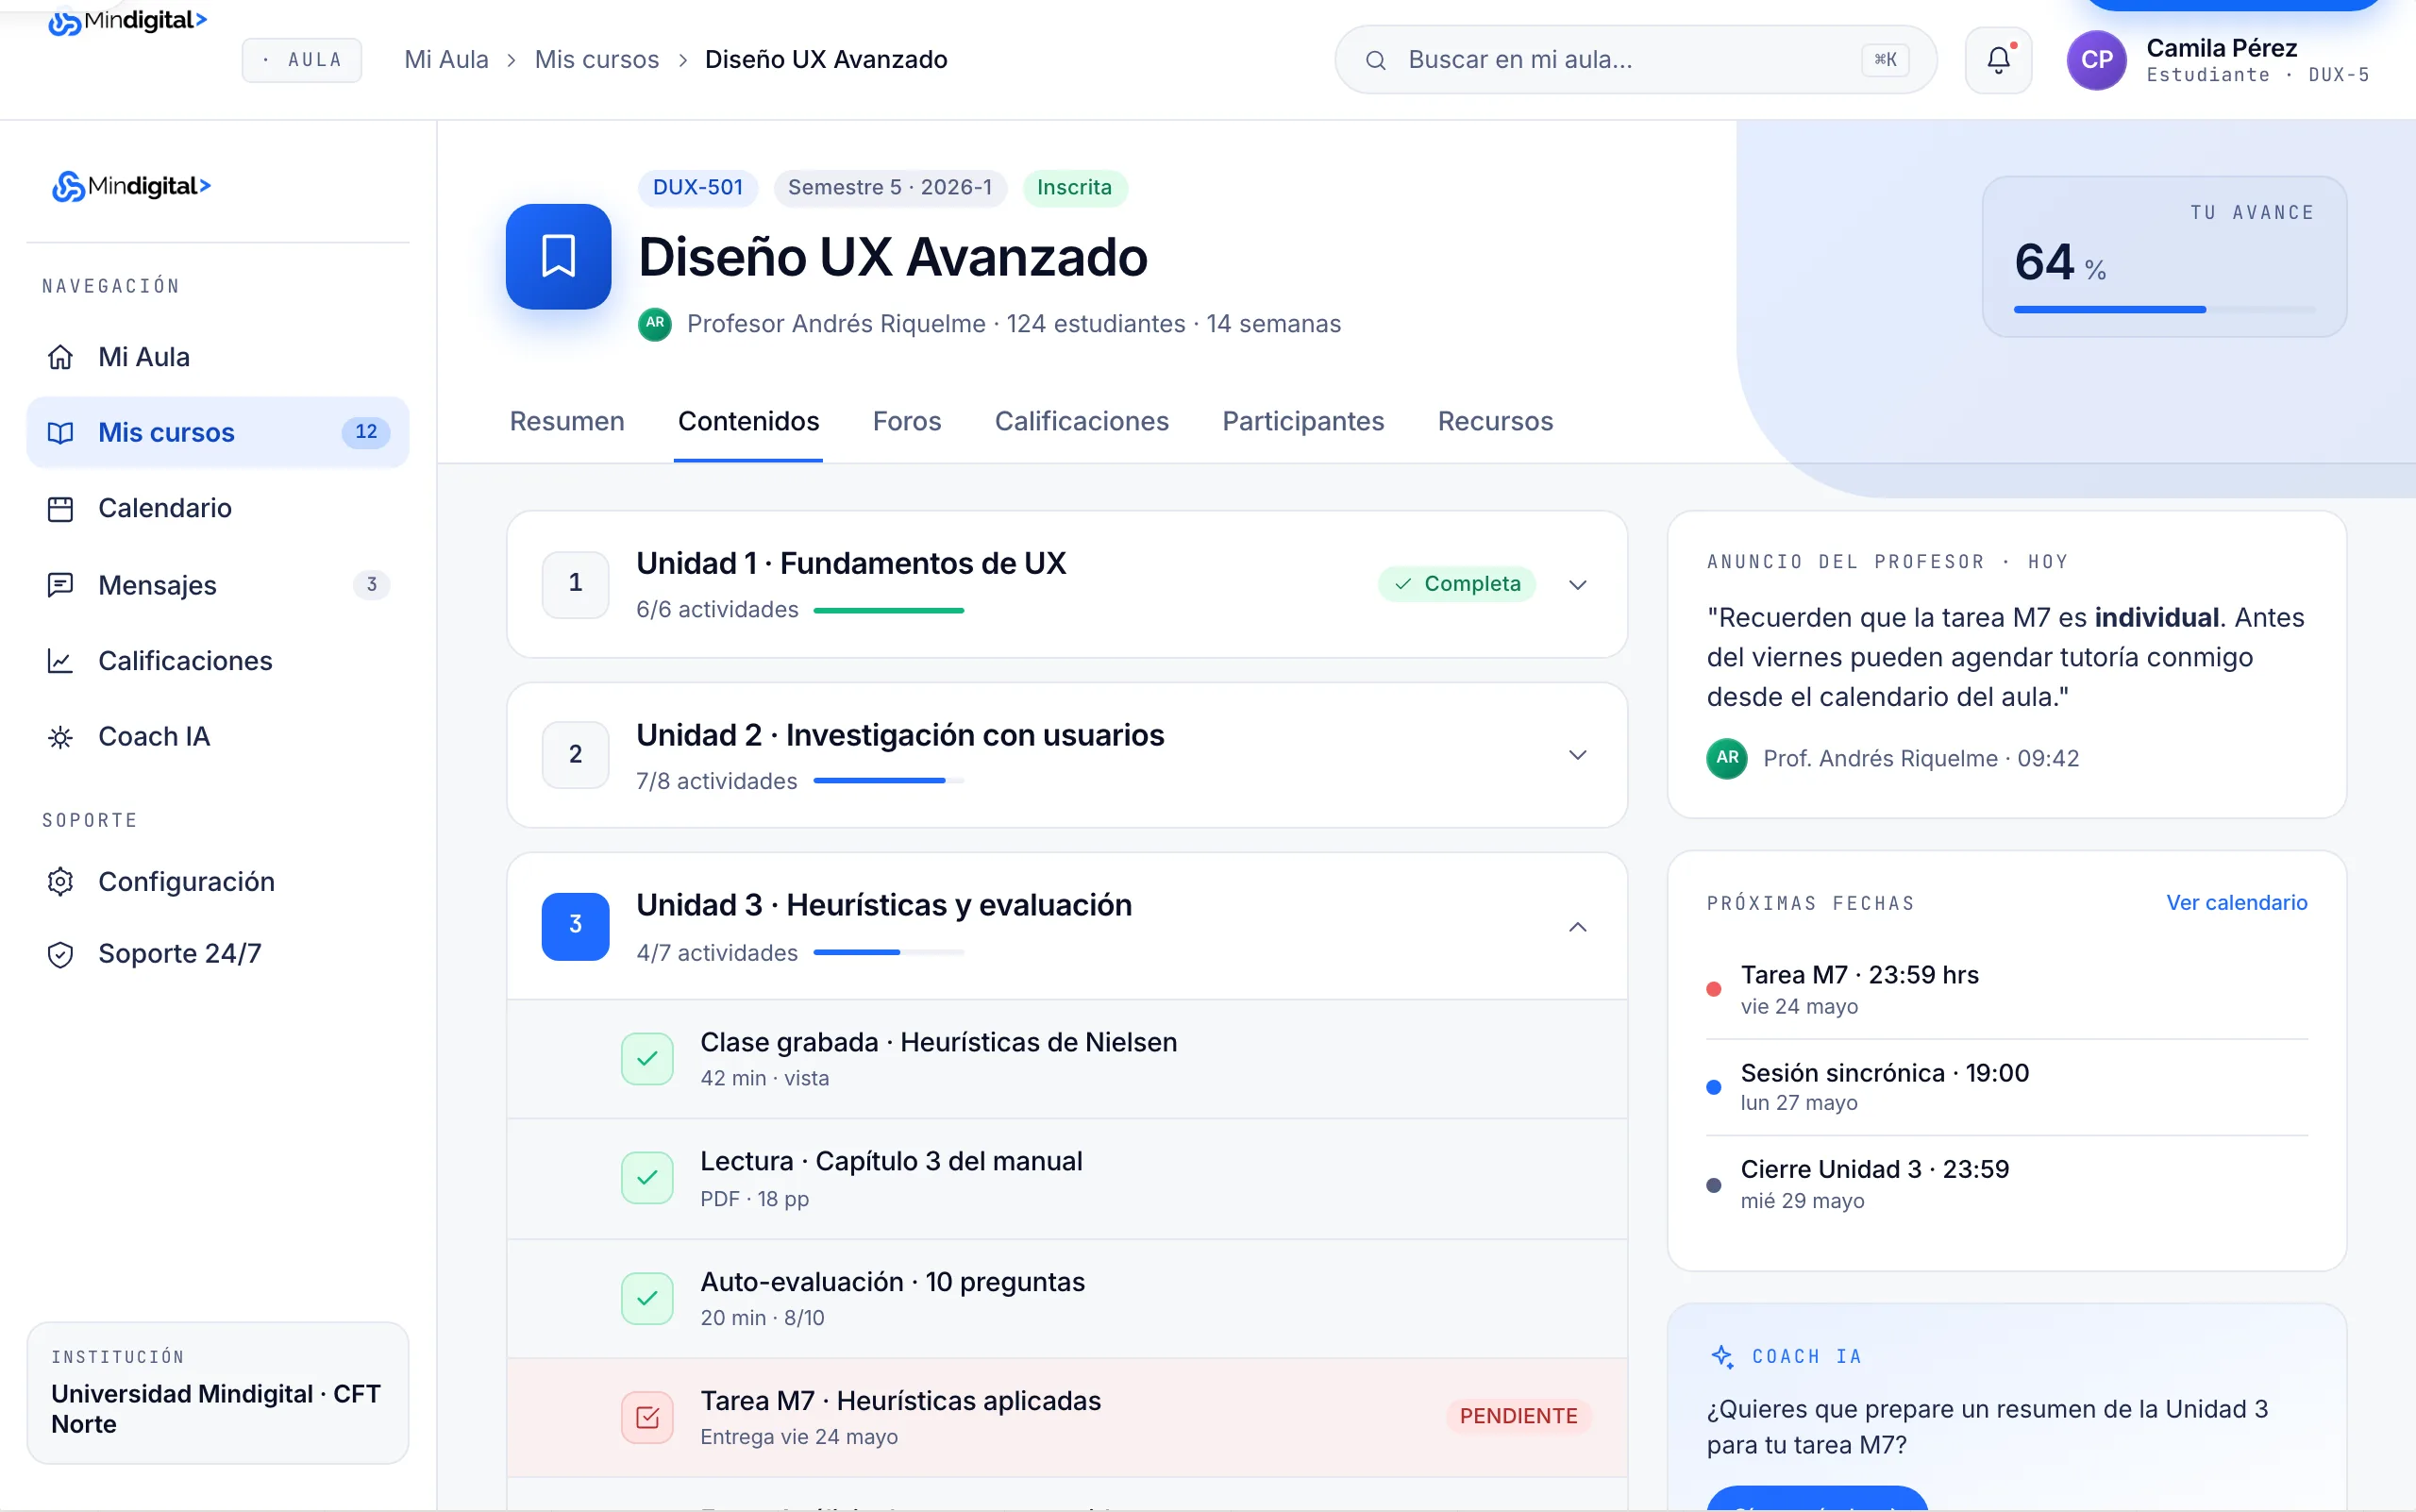Viewport: 2416px width, 1512px height.
Task: Click the Coach IA sparkle icon
Action: pyautogui.click(x=1722, y=1356)
